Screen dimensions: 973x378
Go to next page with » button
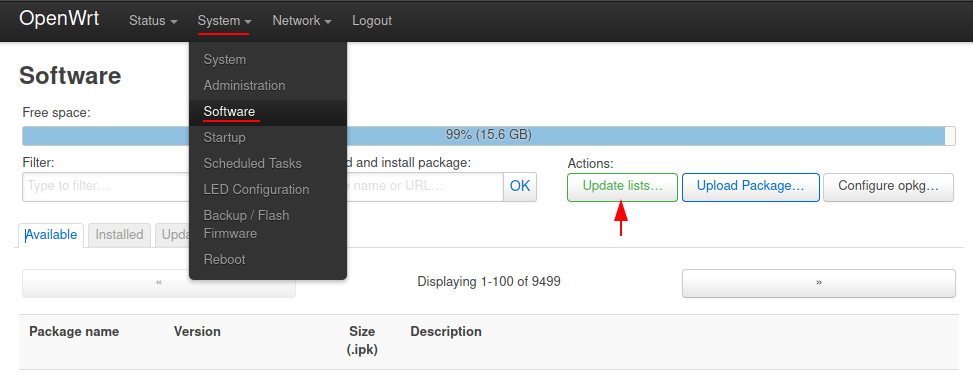[818, 283]
